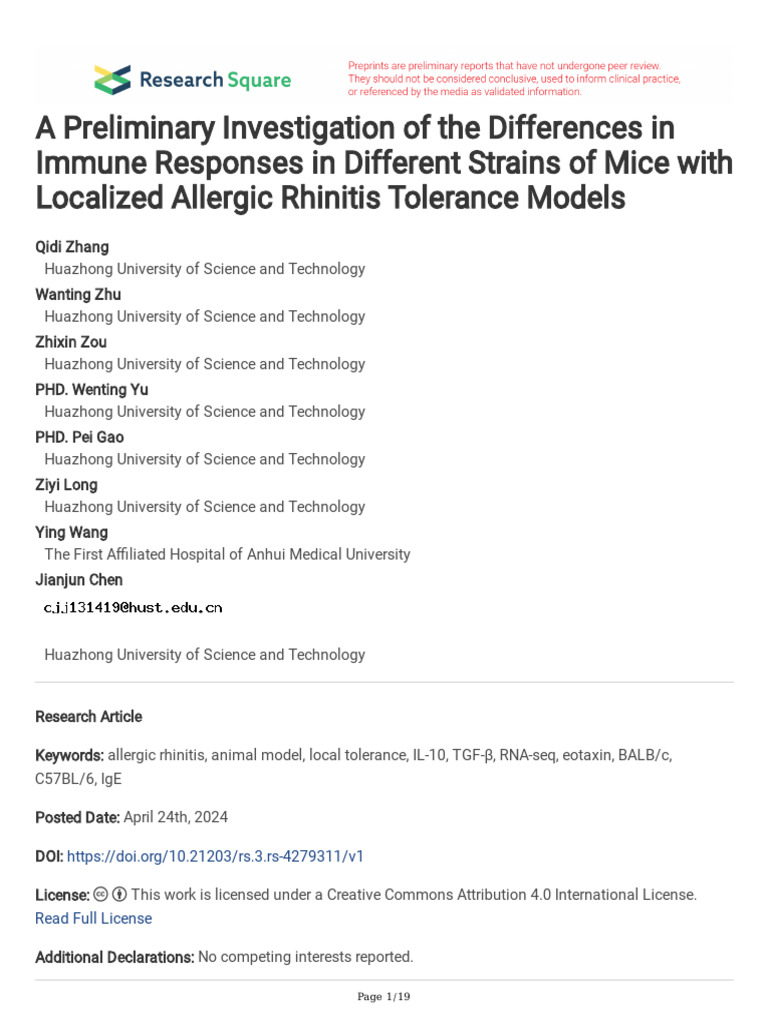
Task: Click the Keywords line text
Action: [x=353, y=767]
